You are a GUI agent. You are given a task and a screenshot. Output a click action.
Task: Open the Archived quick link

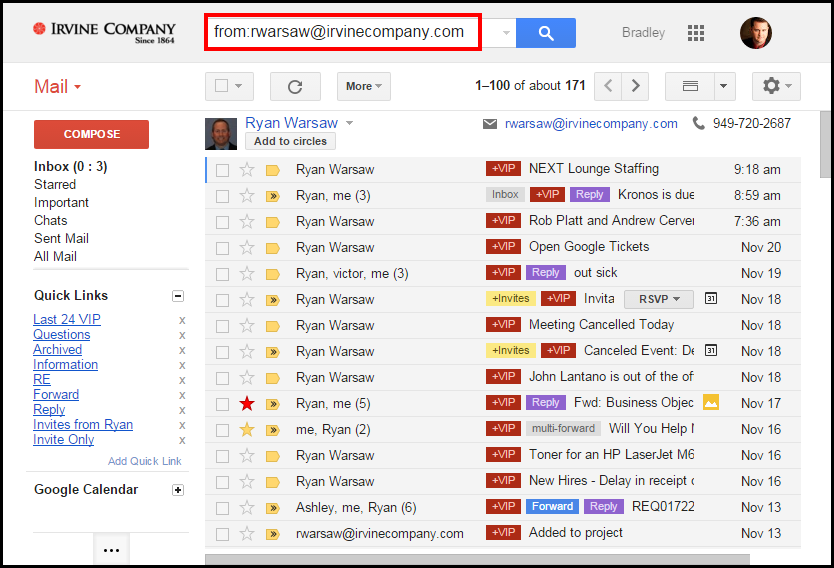point(57,350)
